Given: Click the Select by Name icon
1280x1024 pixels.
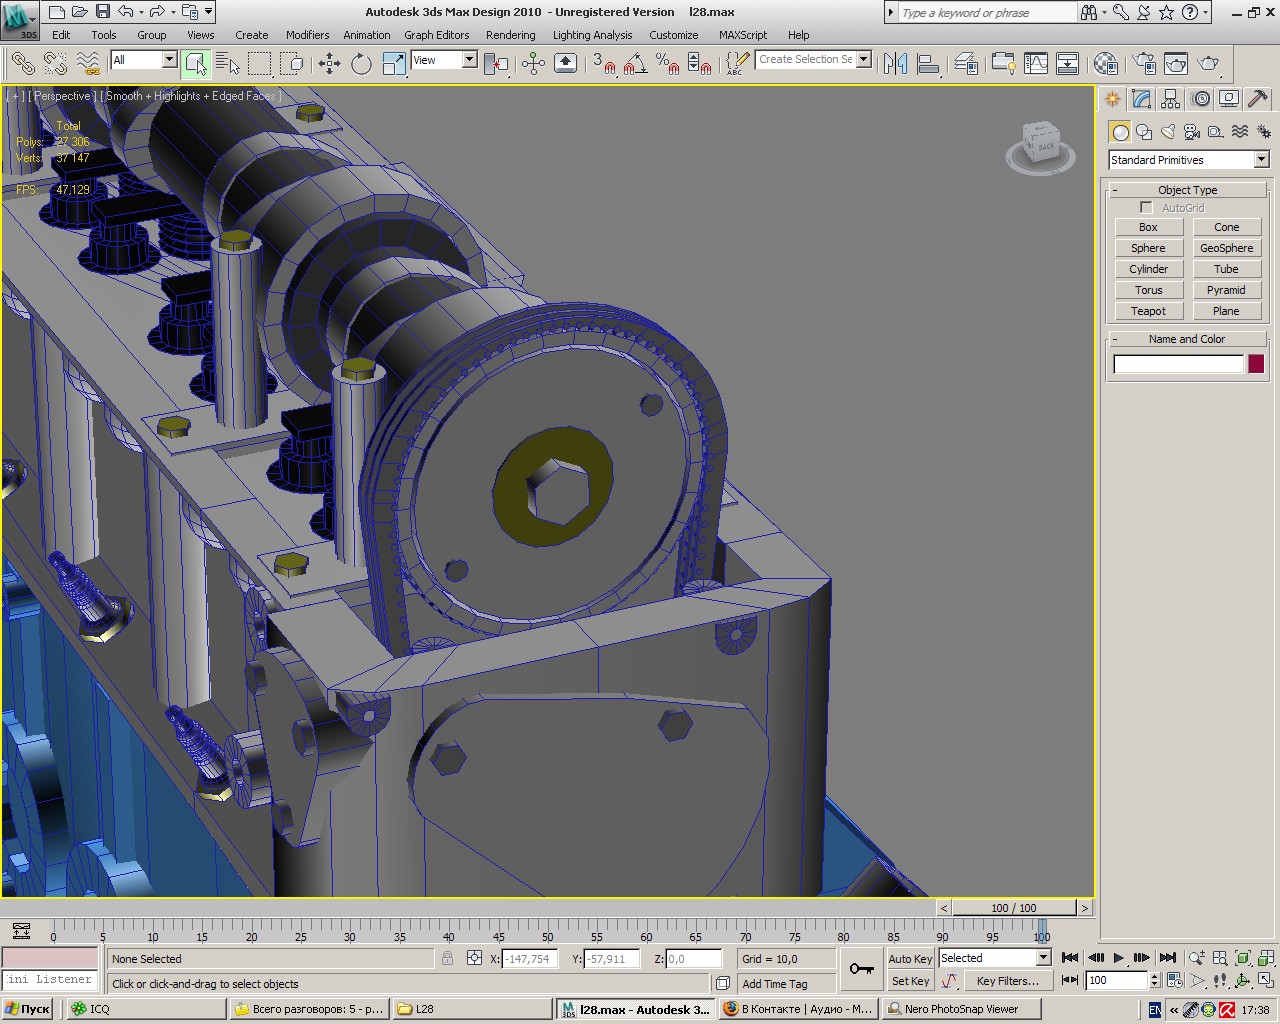Looking at the screenshot, I should coord(228,64).
